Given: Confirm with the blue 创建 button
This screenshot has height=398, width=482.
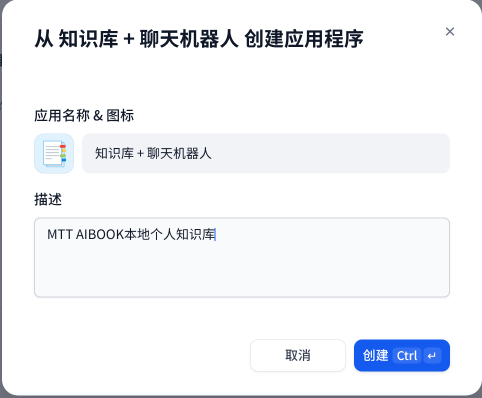Looking at the screenshot, I should click(x=402, y=355).
